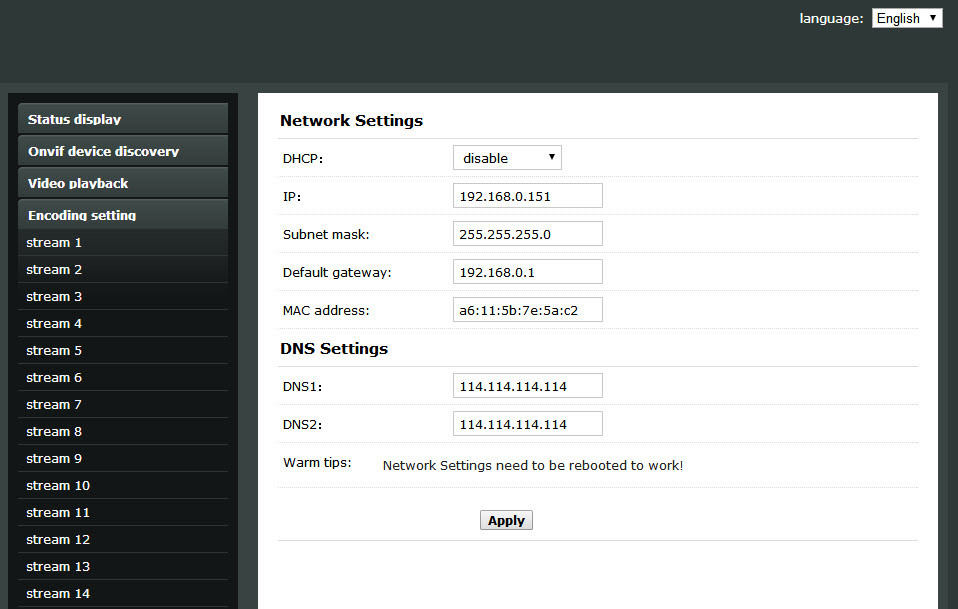Screen dimensions: 958x609
Task: Collapse the Encoding setting menu
Action: pos(123,214)
